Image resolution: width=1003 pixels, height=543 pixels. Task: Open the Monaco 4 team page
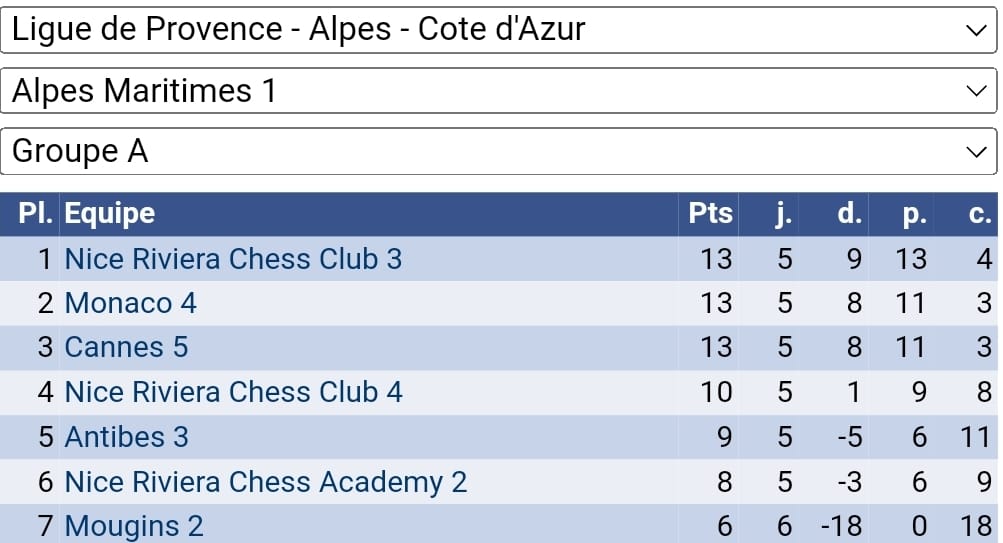(131, 303)
